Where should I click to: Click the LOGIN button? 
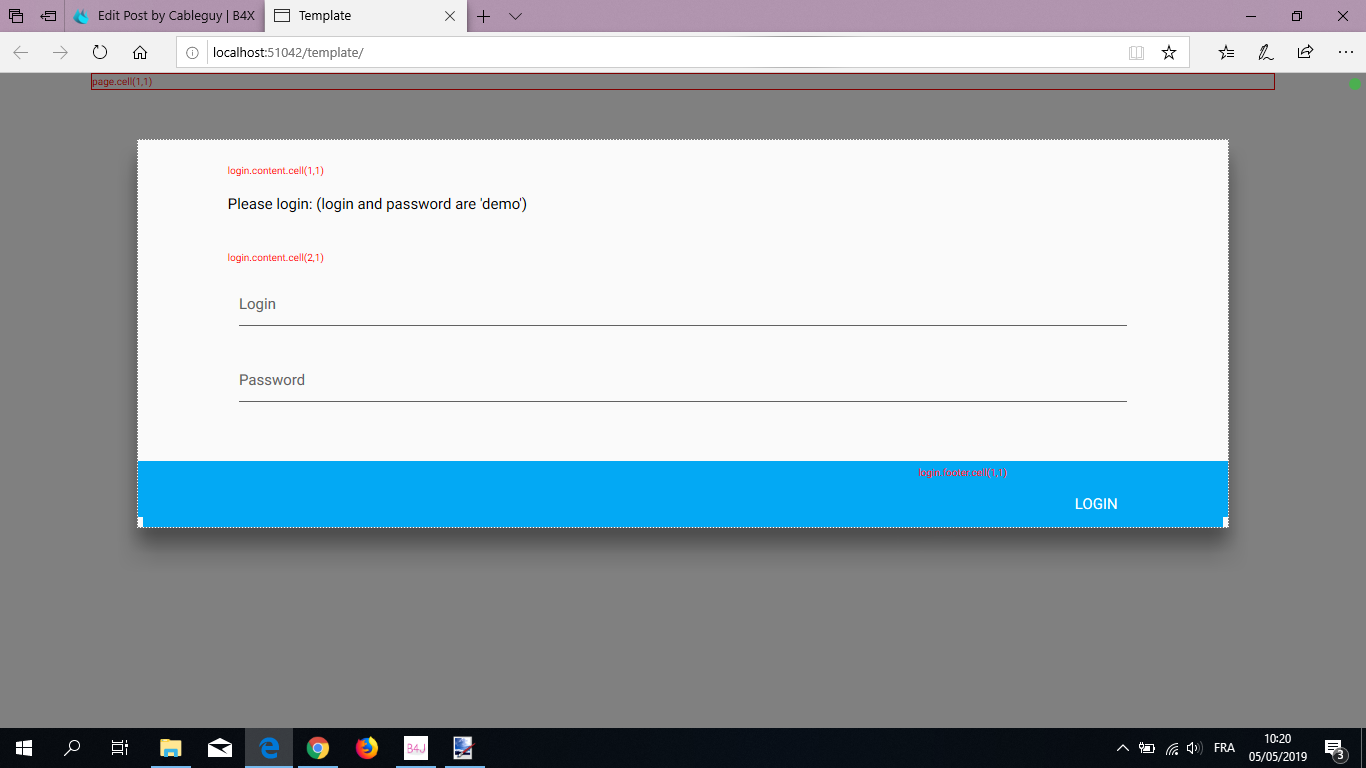1096,504
